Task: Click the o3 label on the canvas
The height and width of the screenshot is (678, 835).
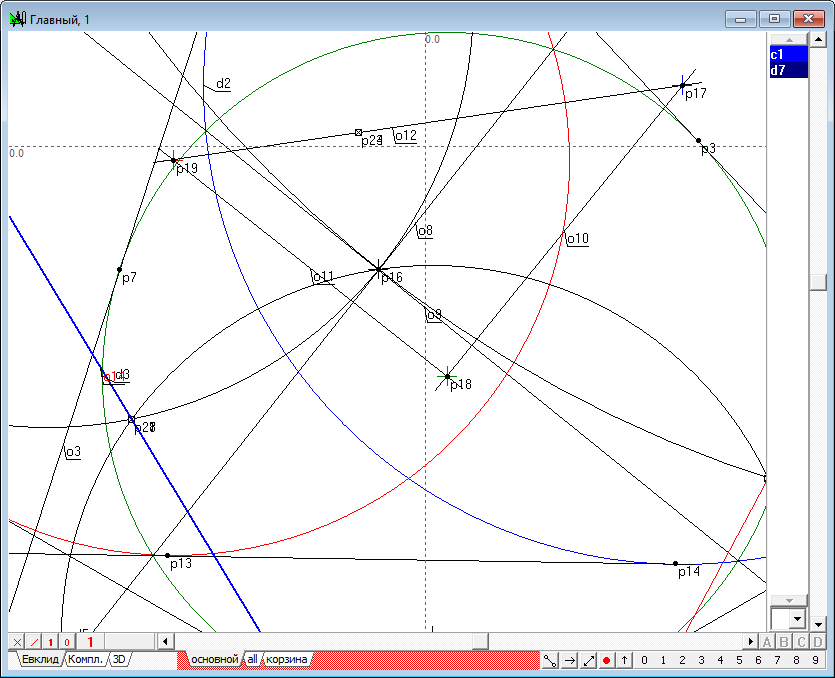Action: pyautogui.click(x=73, y=452)
